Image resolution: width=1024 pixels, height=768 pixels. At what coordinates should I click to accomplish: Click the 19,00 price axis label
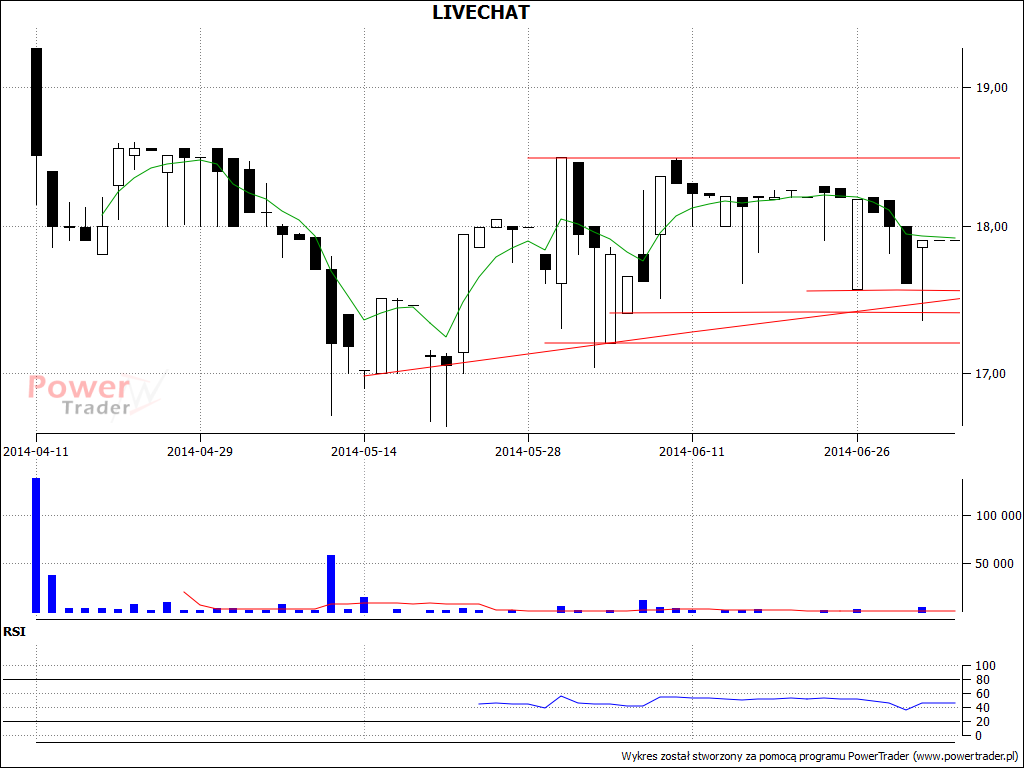tap(991, 88)
